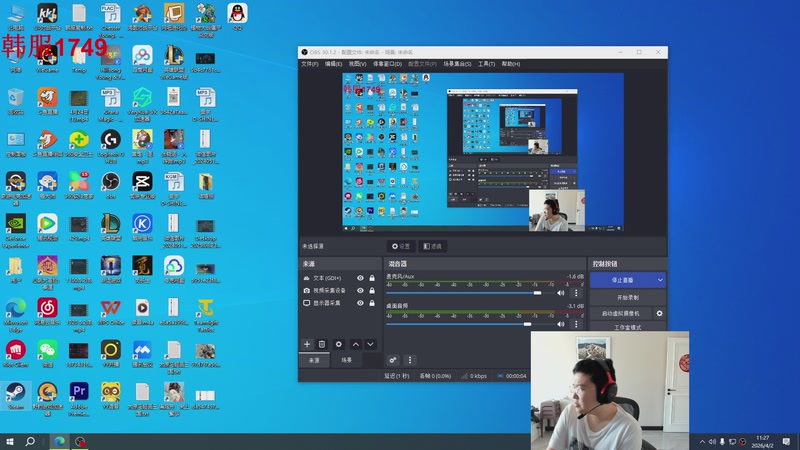Screen dimensions: 800x450
Task: Select the CapCut 剪映 desktop icon
Action: click(142, 185)
